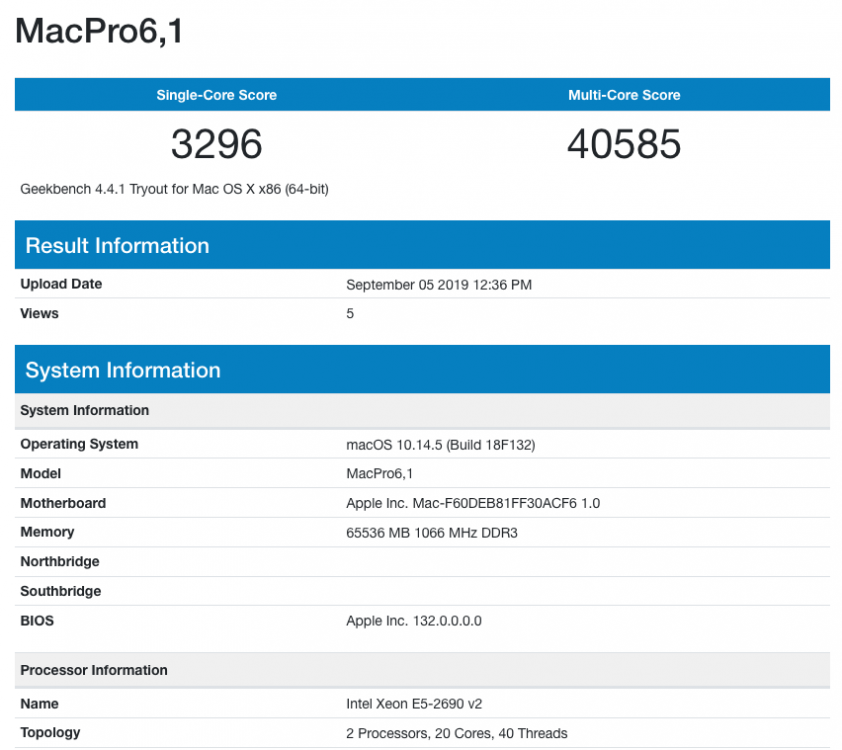This screenshot has width=842, height=750.
Task: Select the single-core score 3296
Action: (x=216, y=144)
